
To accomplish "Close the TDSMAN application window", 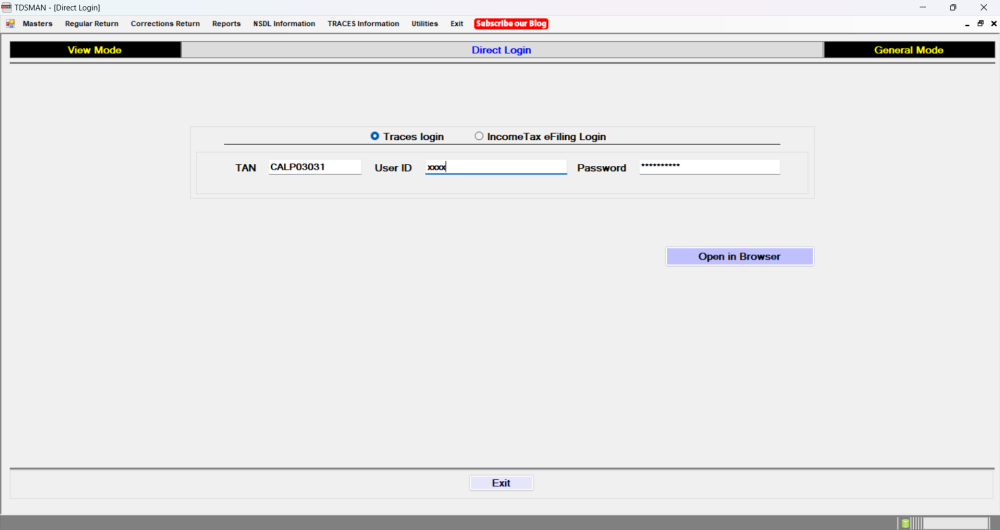I will tap(983, 8).
